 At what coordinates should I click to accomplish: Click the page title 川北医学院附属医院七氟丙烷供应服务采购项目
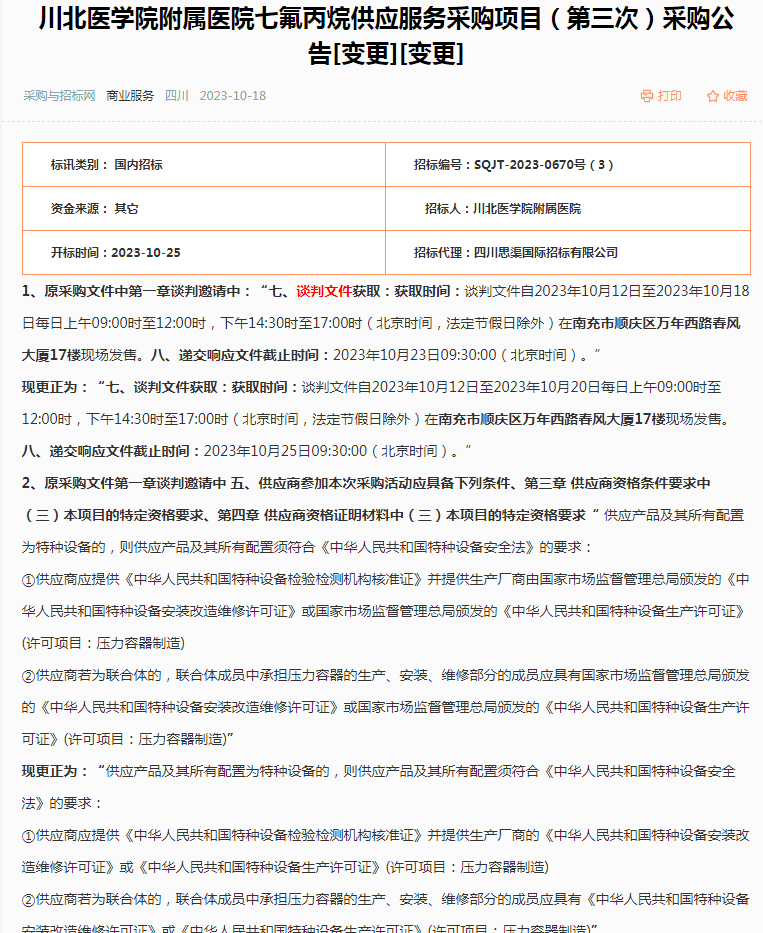point(386,36)
